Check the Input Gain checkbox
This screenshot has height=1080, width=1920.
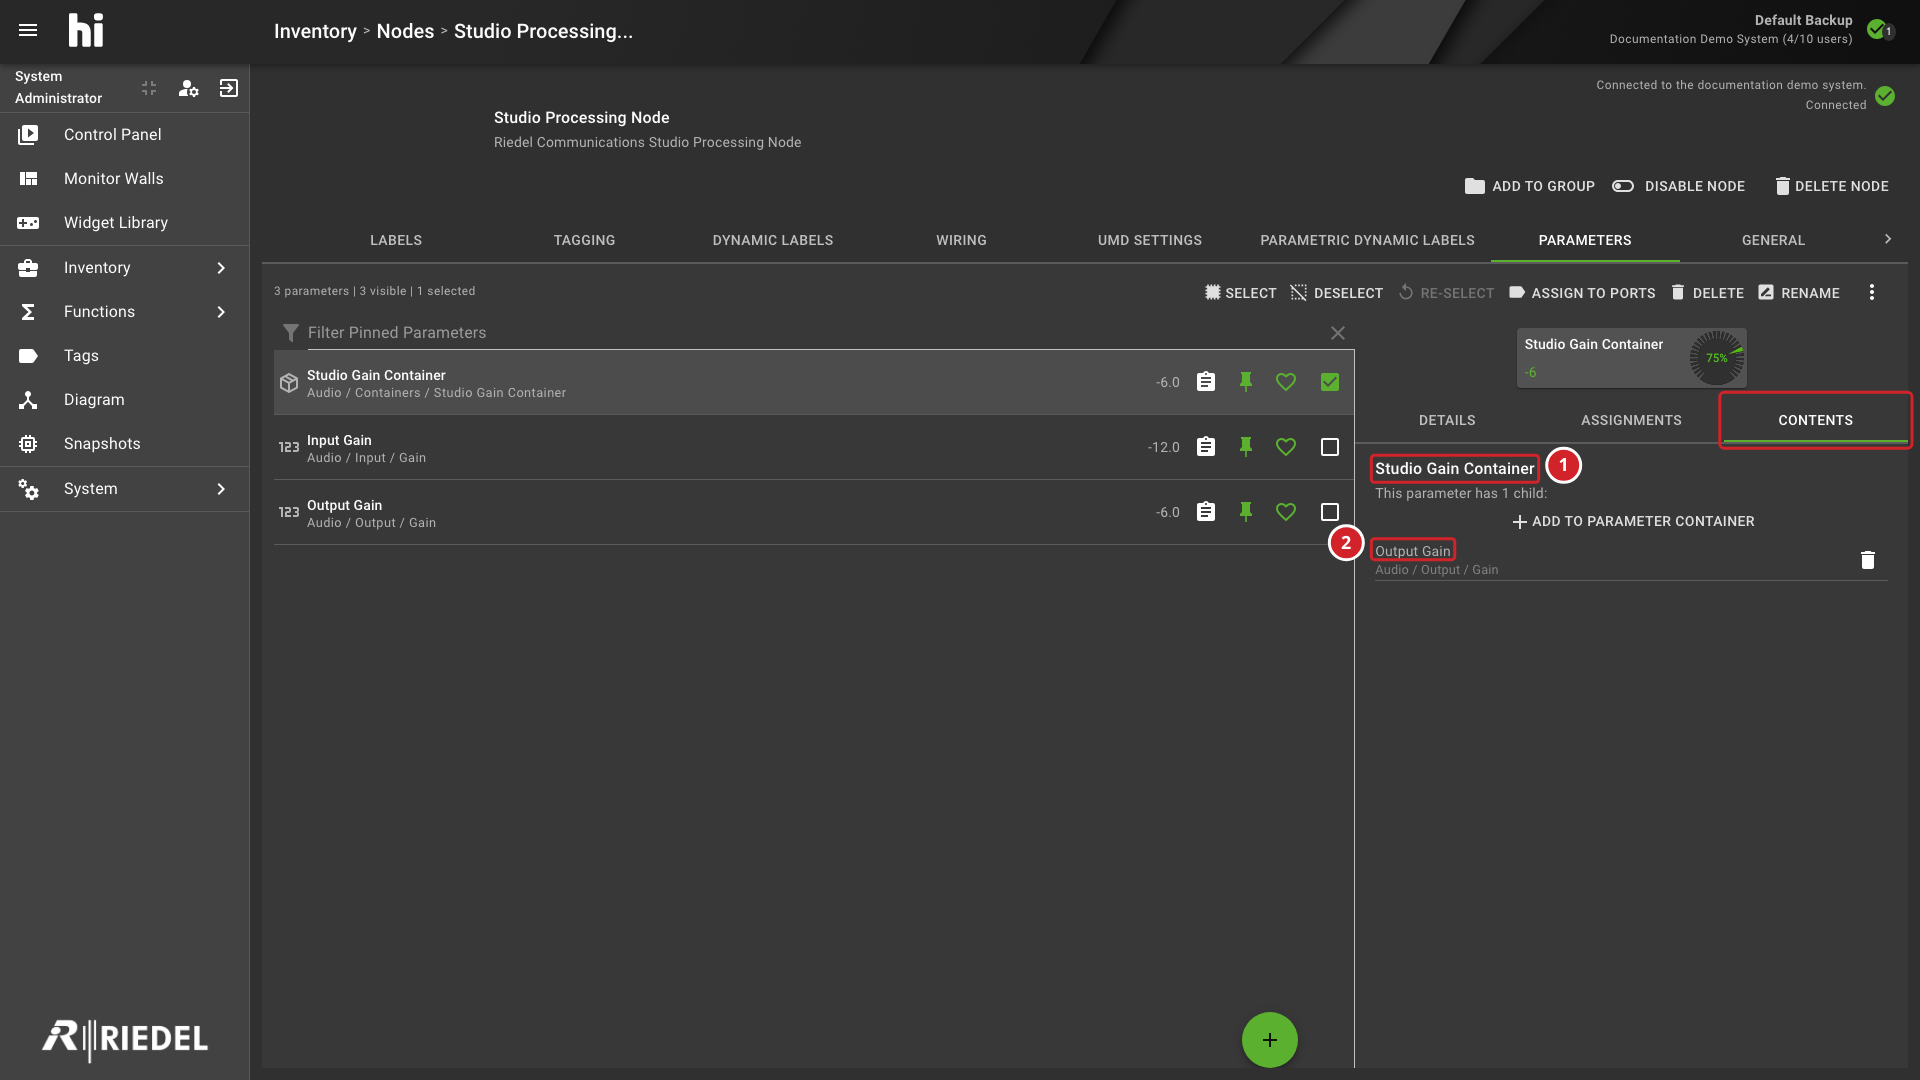click(x=1330, y=447)
